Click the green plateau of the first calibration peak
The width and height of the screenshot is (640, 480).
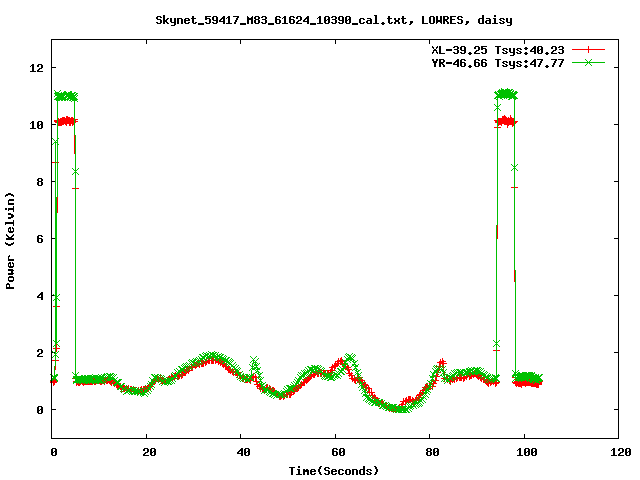[66, 96]
